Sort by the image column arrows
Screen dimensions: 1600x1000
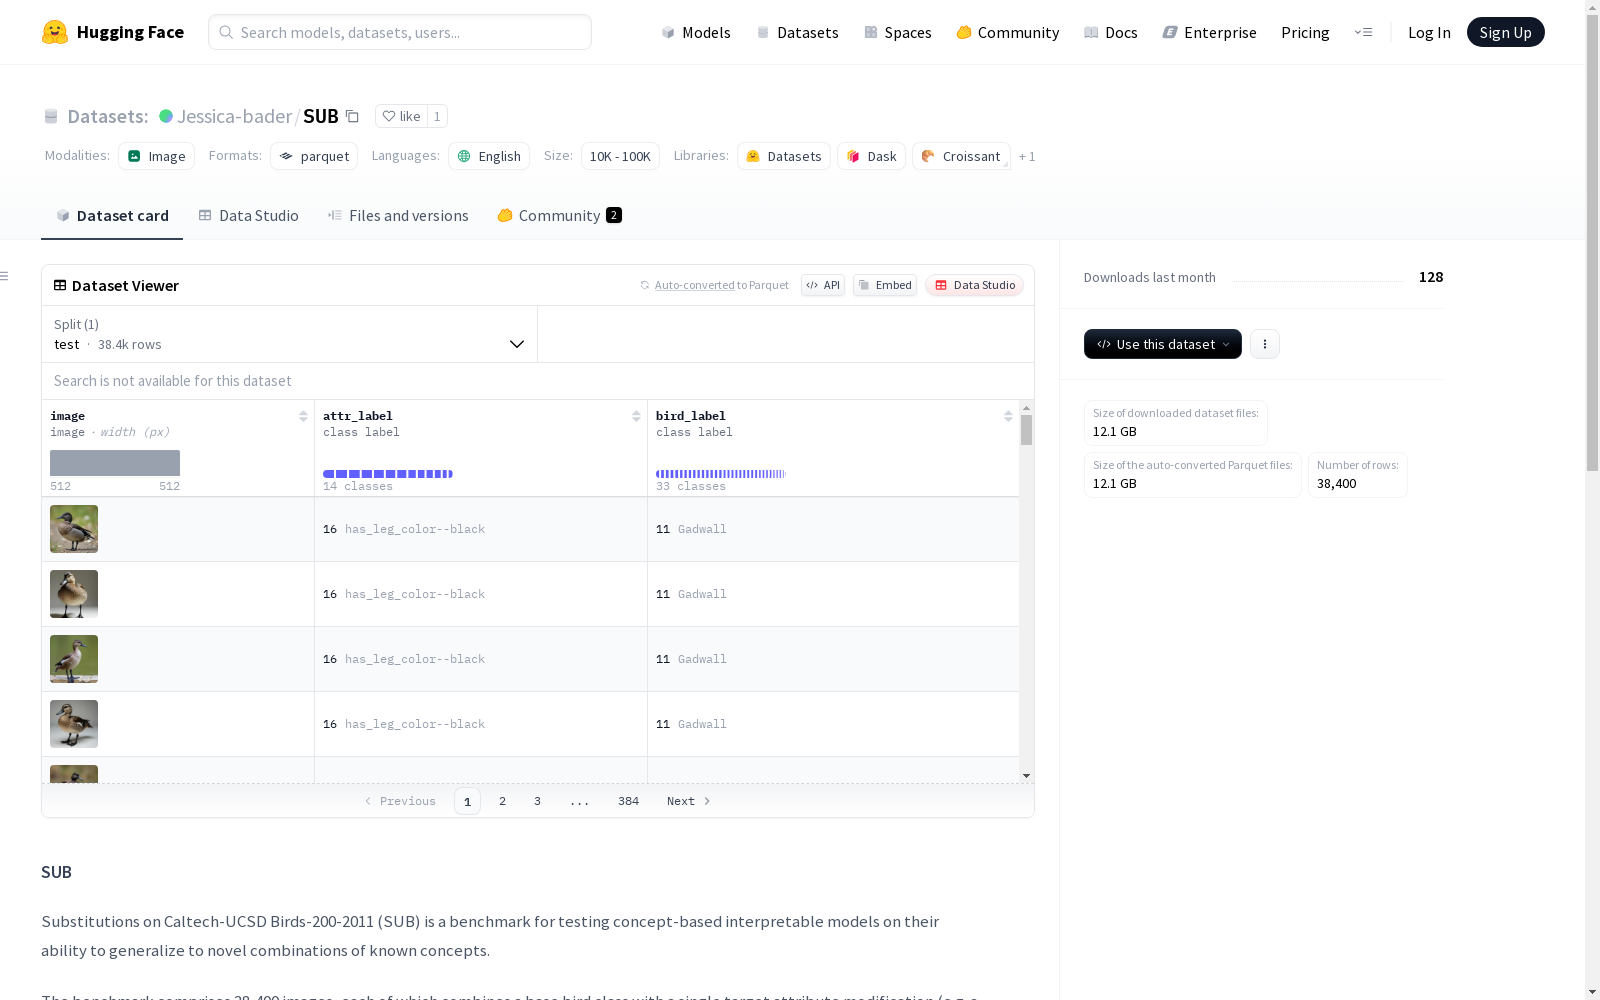click(x=303, y=416)
